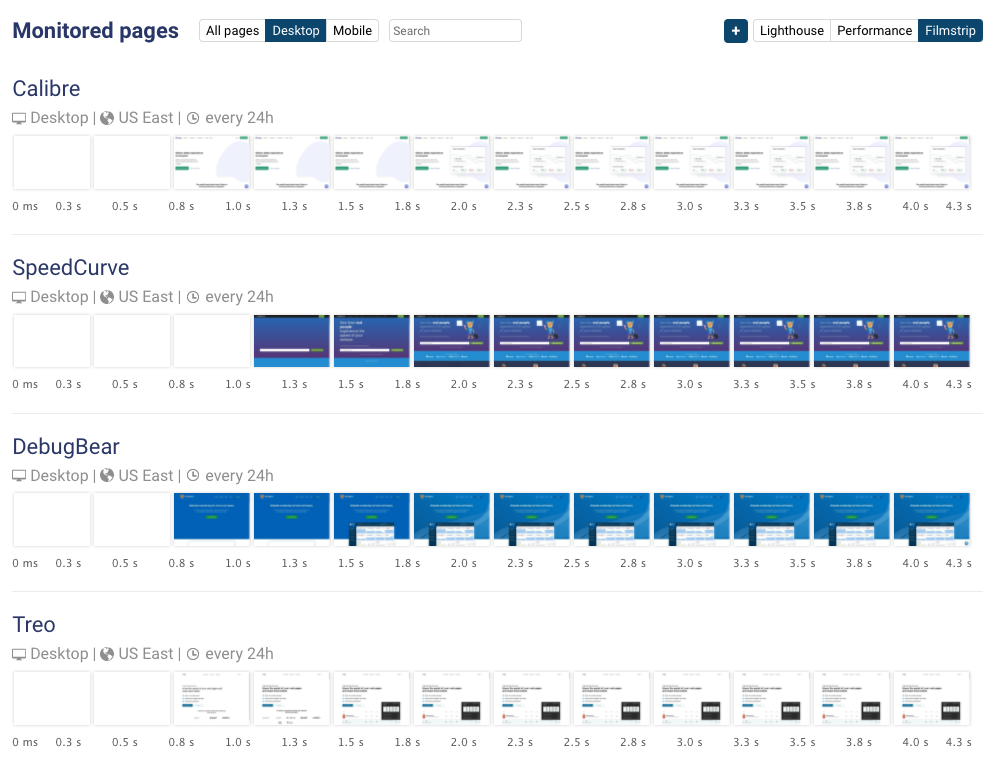Open the Treo page title link
Image resolution: width=994 pixels, height=775 pixels.
click(34, 625)
